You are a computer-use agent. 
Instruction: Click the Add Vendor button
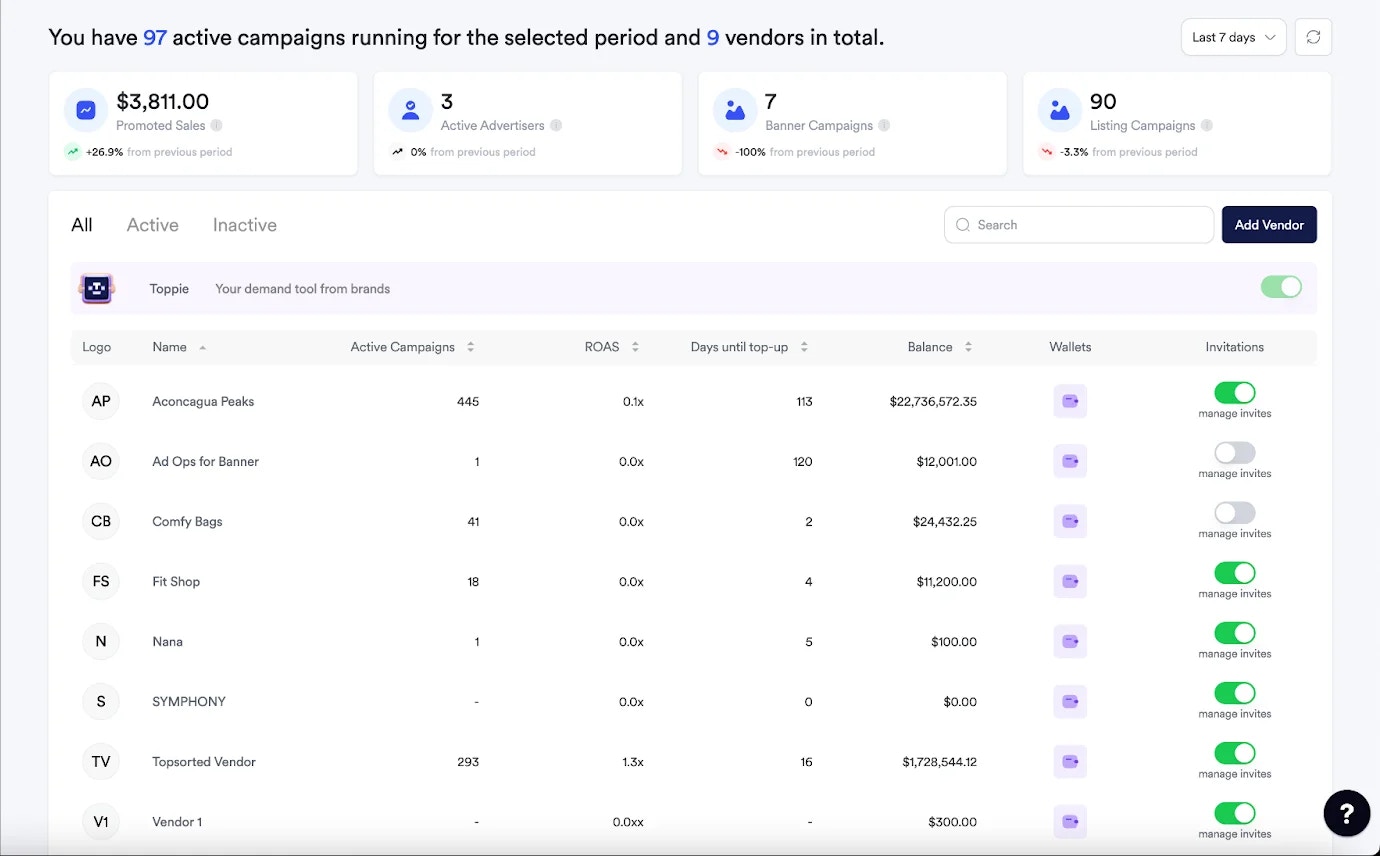pyautogui.click(x=1268, y=224)
